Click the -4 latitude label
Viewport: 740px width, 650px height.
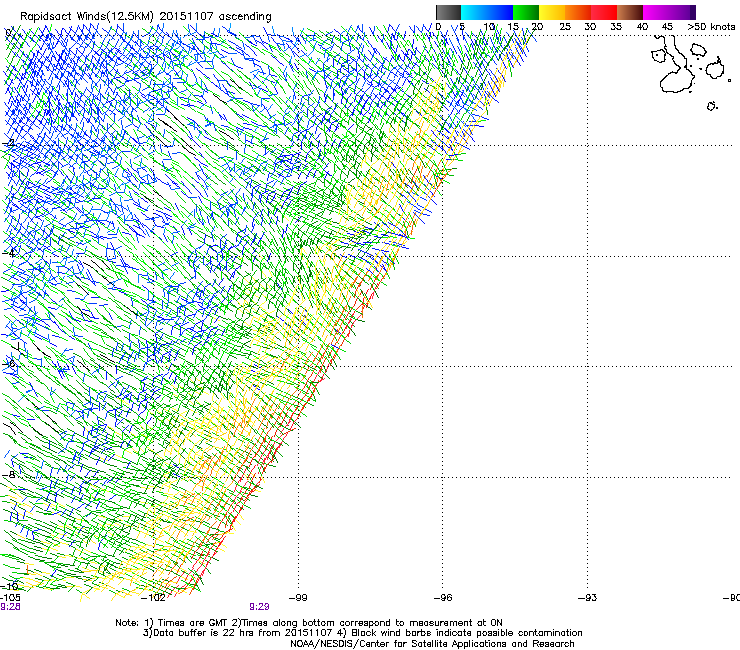pyautogui.click(x=8, y=253)
